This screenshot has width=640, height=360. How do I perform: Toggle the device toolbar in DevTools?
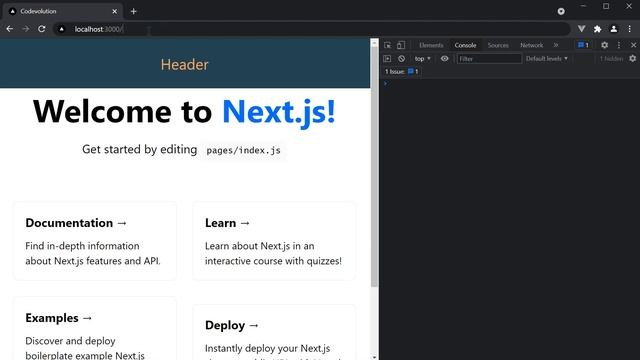tap(401, 45)
